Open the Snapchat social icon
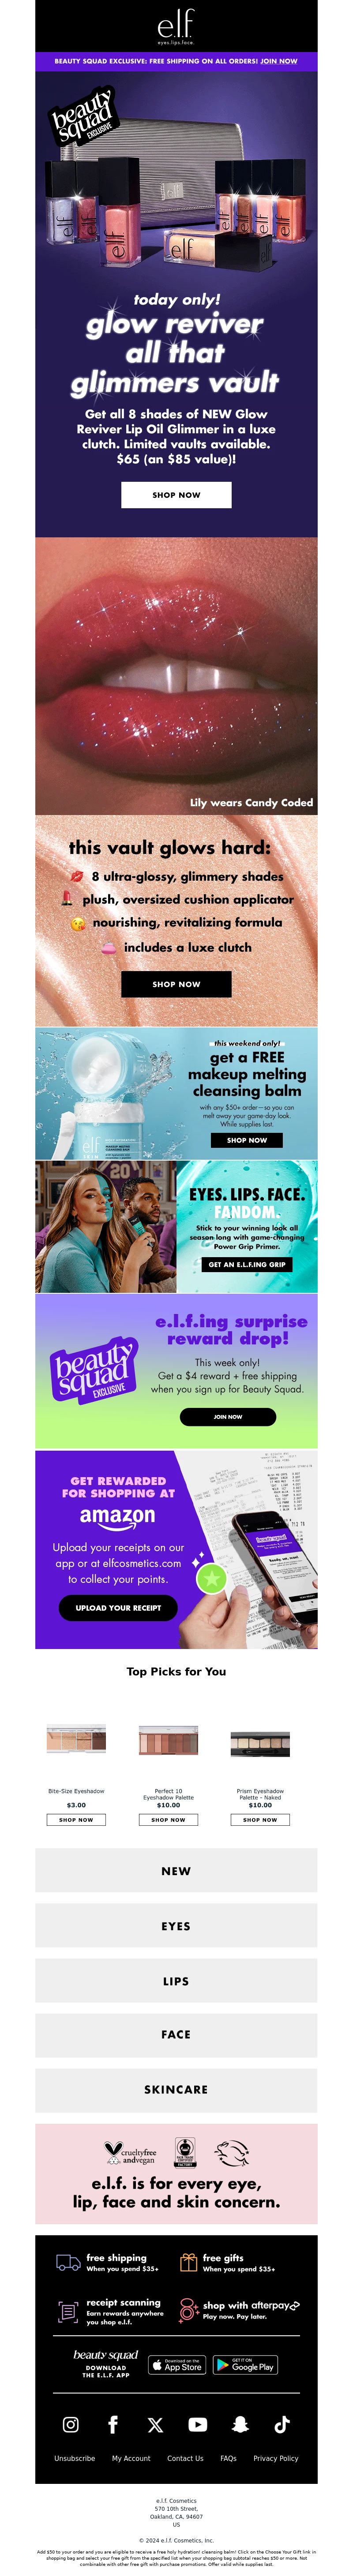 pos(240,2424)
